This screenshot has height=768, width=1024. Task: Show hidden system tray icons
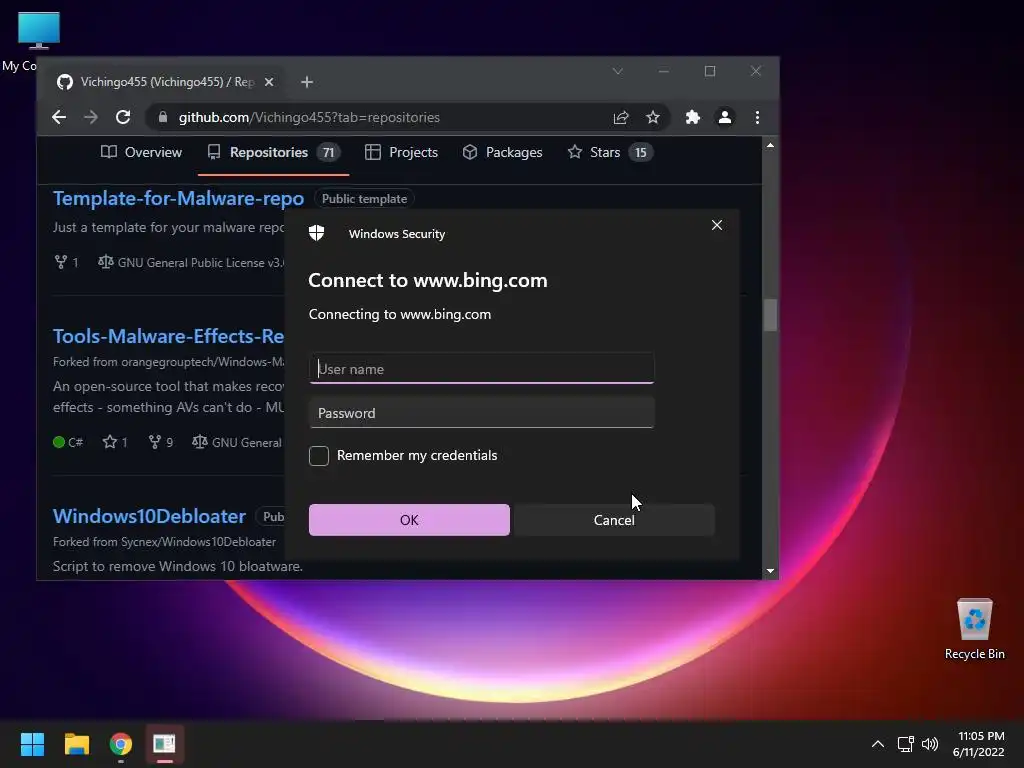coord(878,744)
